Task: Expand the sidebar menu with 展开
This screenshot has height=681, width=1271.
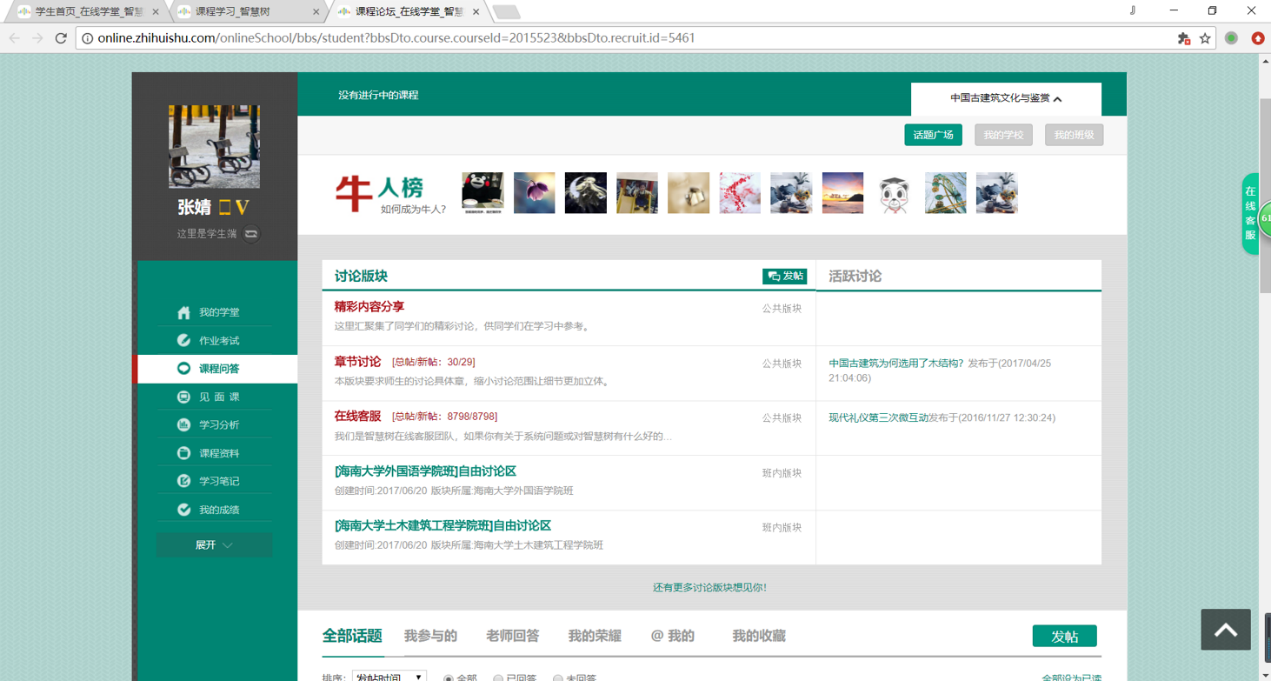Action: pyautogui.click(x=214, y=545)
